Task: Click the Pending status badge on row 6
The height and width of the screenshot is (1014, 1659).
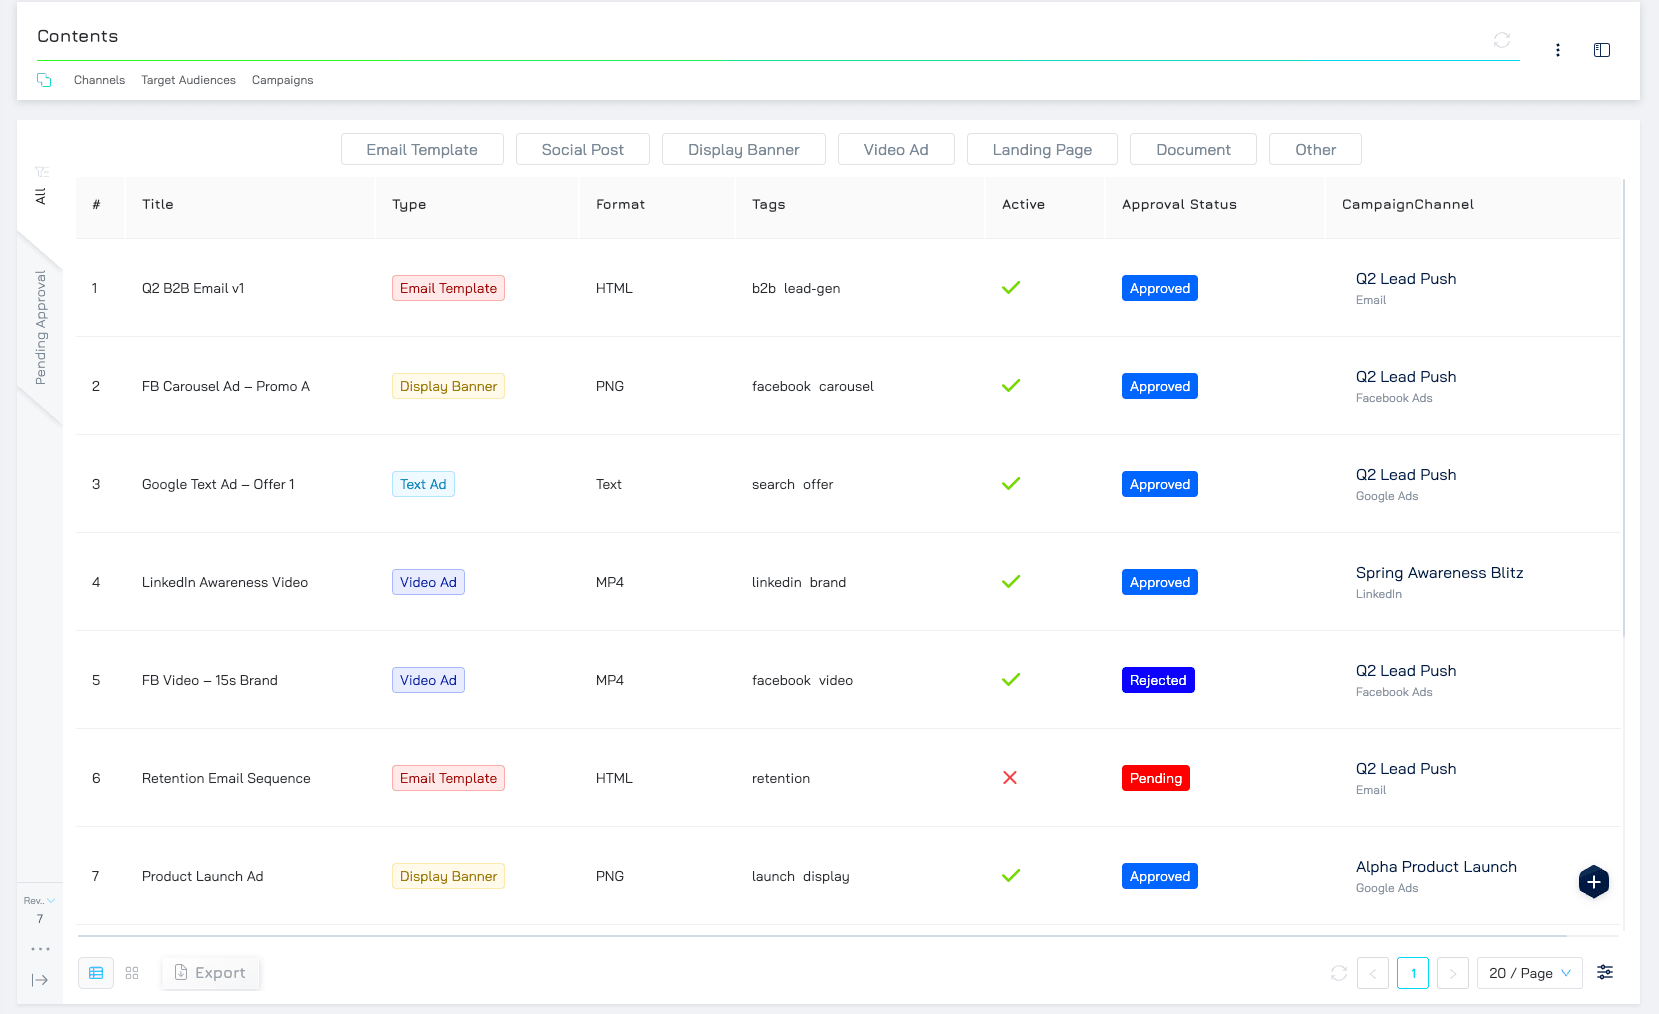Action: pos(1155,778)
